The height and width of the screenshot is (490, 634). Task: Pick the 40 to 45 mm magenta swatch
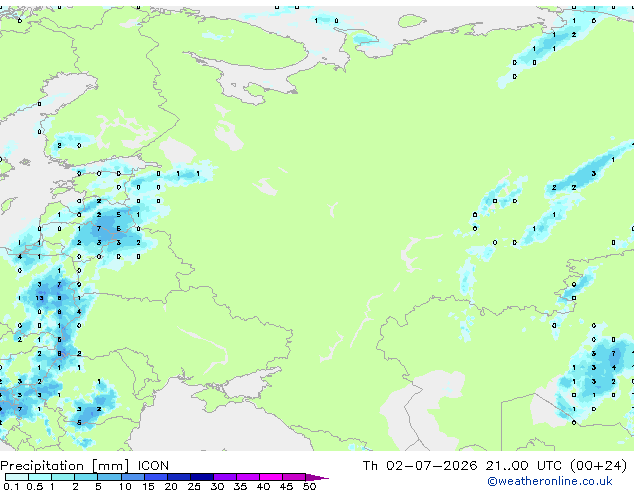pos(271,477)
